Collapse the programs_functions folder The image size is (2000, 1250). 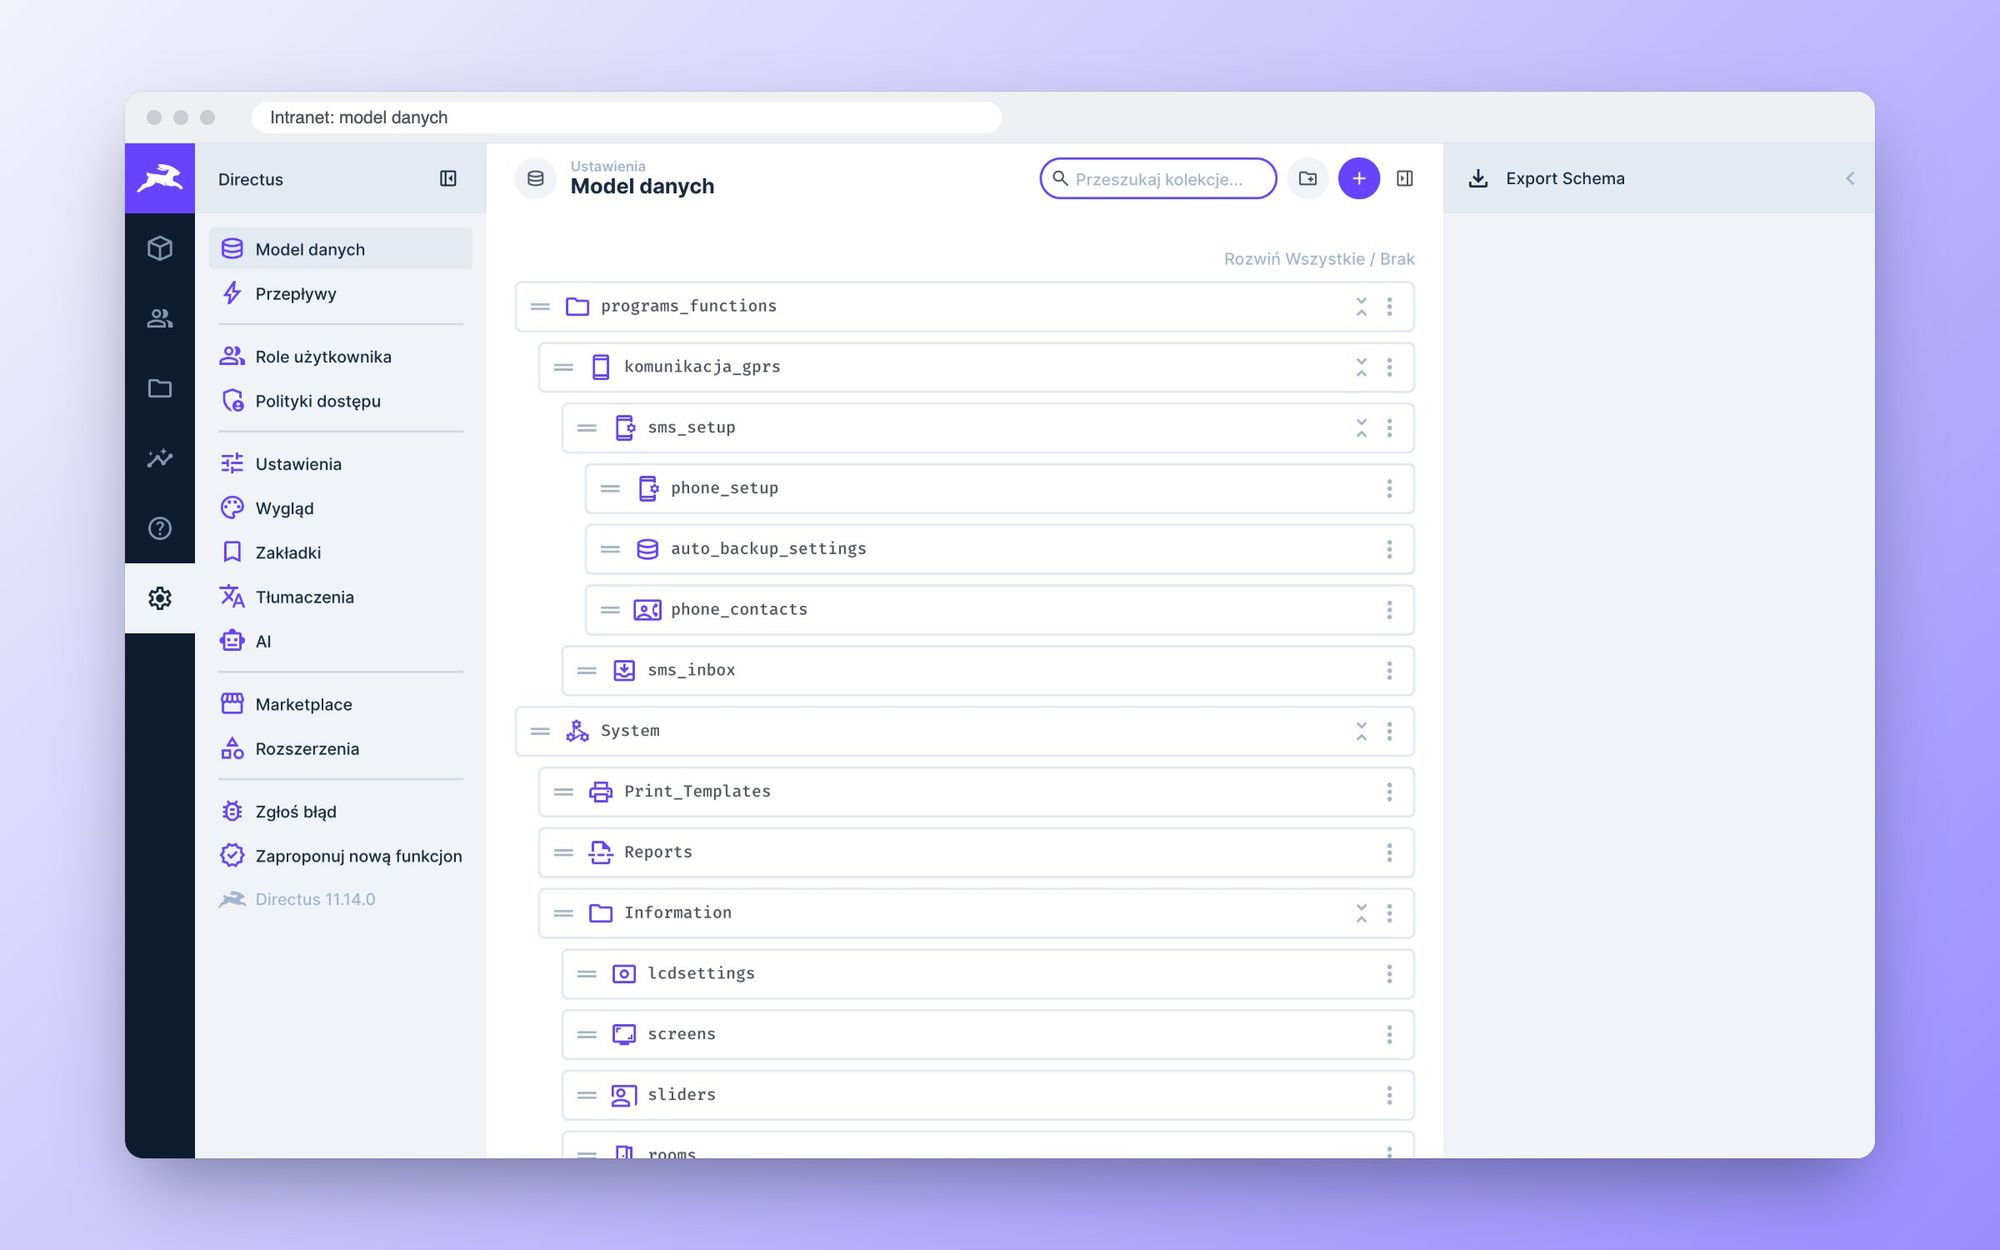click(x=1361, y=307)
